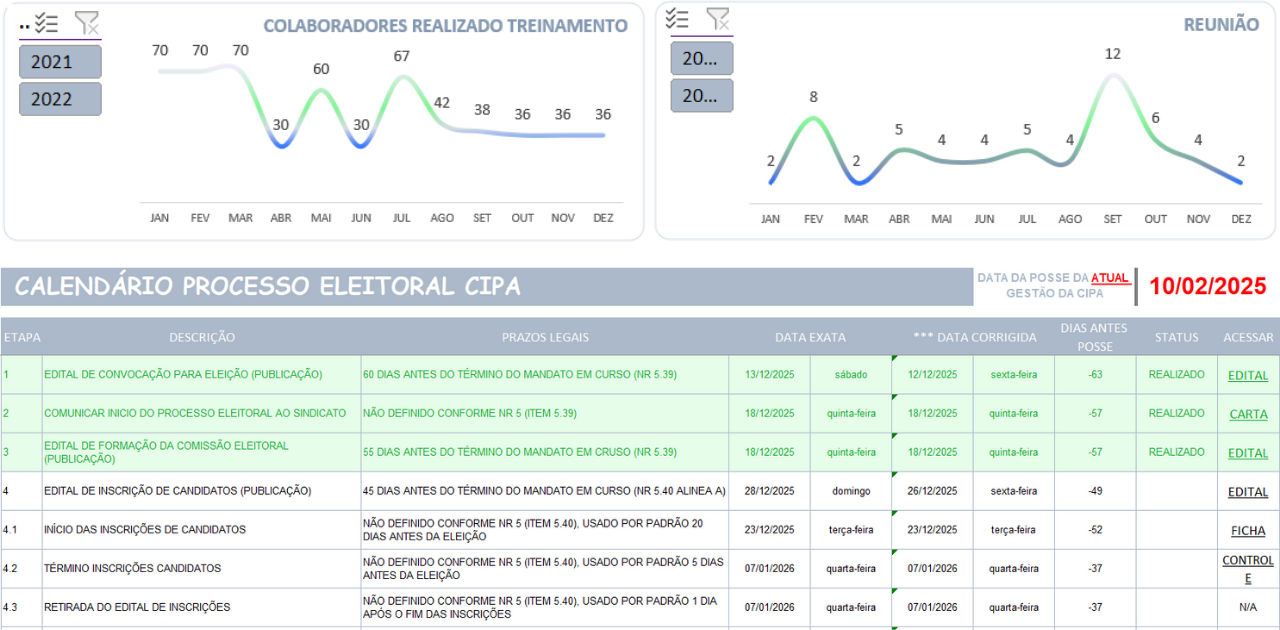Open the EDITAL link for etapa 4
Image resolution: width=1280 pixels, height=630 pixels.
pos(1248,492)
